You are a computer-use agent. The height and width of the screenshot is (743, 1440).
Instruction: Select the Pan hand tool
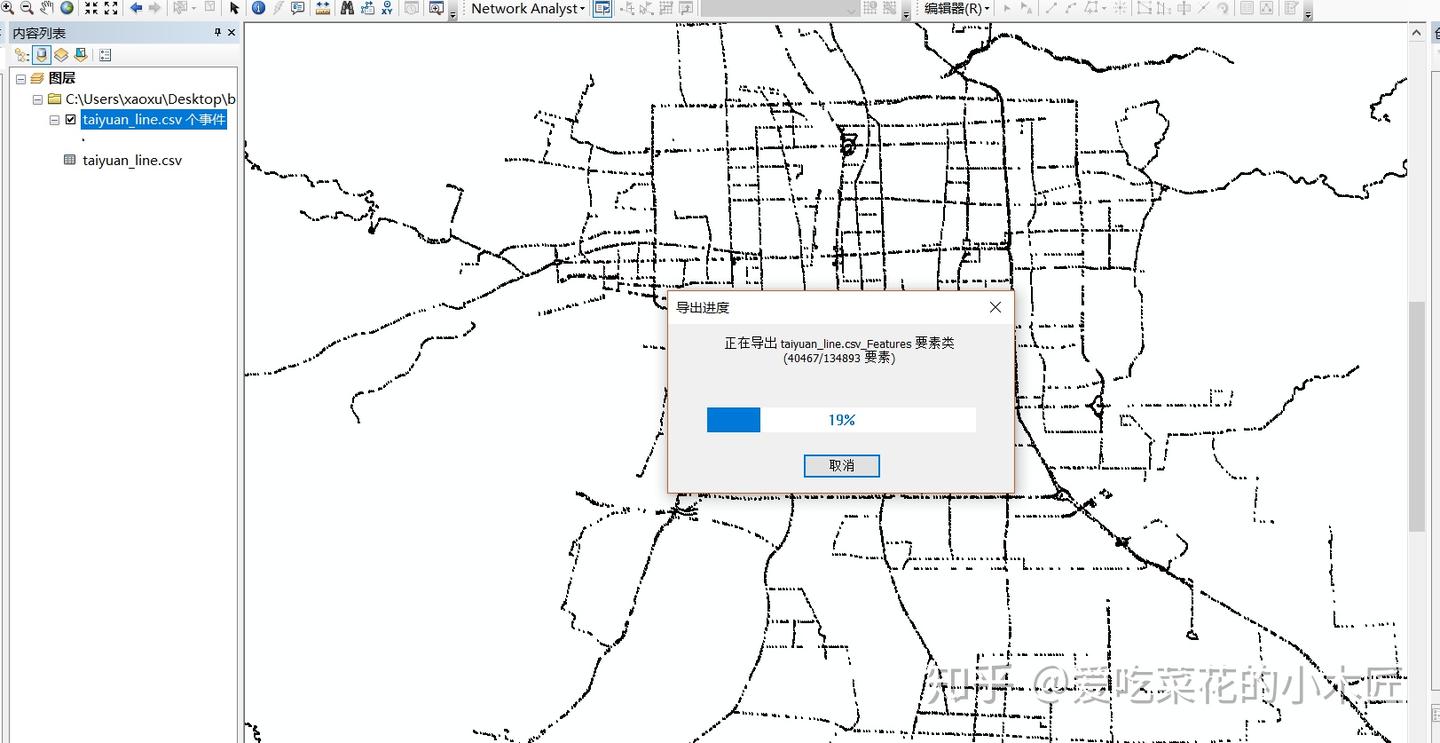pos(47,8)
